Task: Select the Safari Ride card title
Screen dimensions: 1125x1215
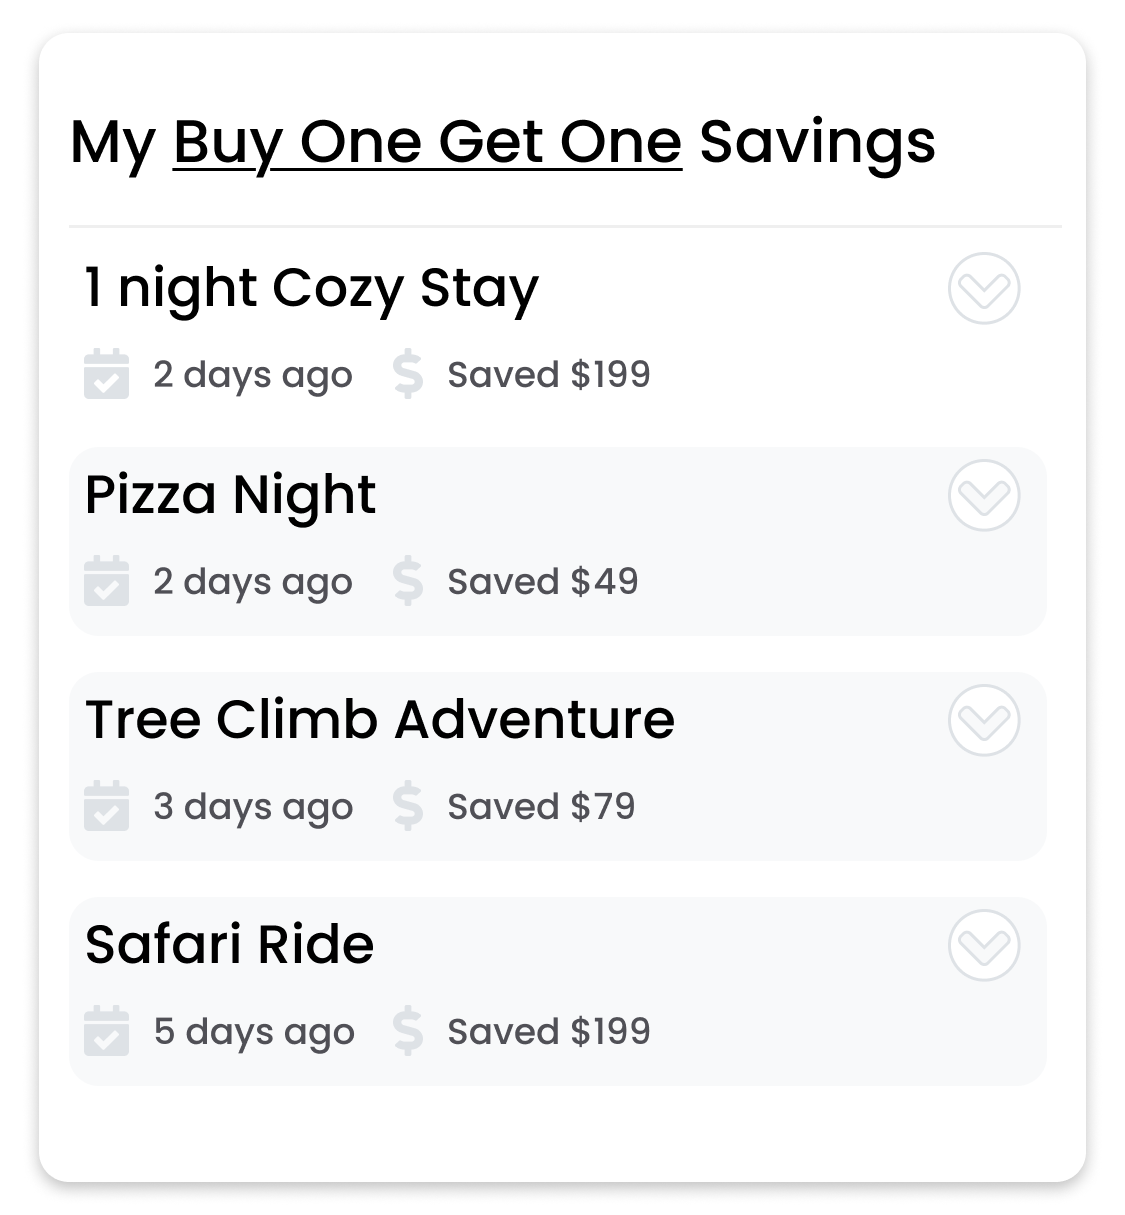Action: click(230, 945)
